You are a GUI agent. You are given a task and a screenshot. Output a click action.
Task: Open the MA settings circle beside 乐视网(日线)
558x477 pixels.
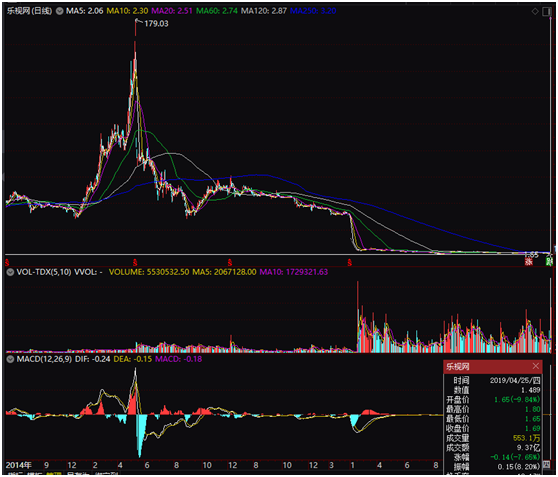59,11
